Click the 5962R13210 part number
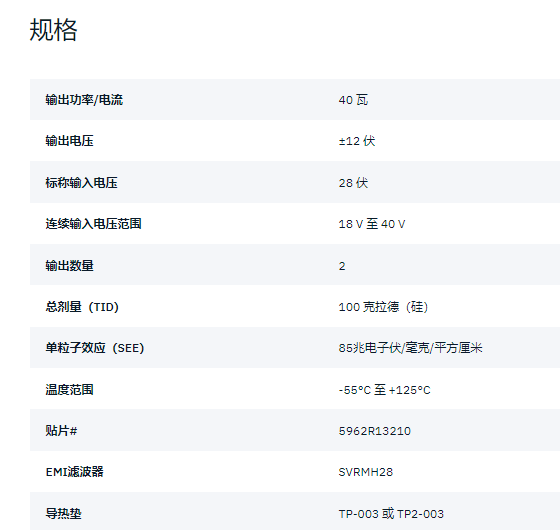Screen dimensions: 560x530 (x=375, y=431)
